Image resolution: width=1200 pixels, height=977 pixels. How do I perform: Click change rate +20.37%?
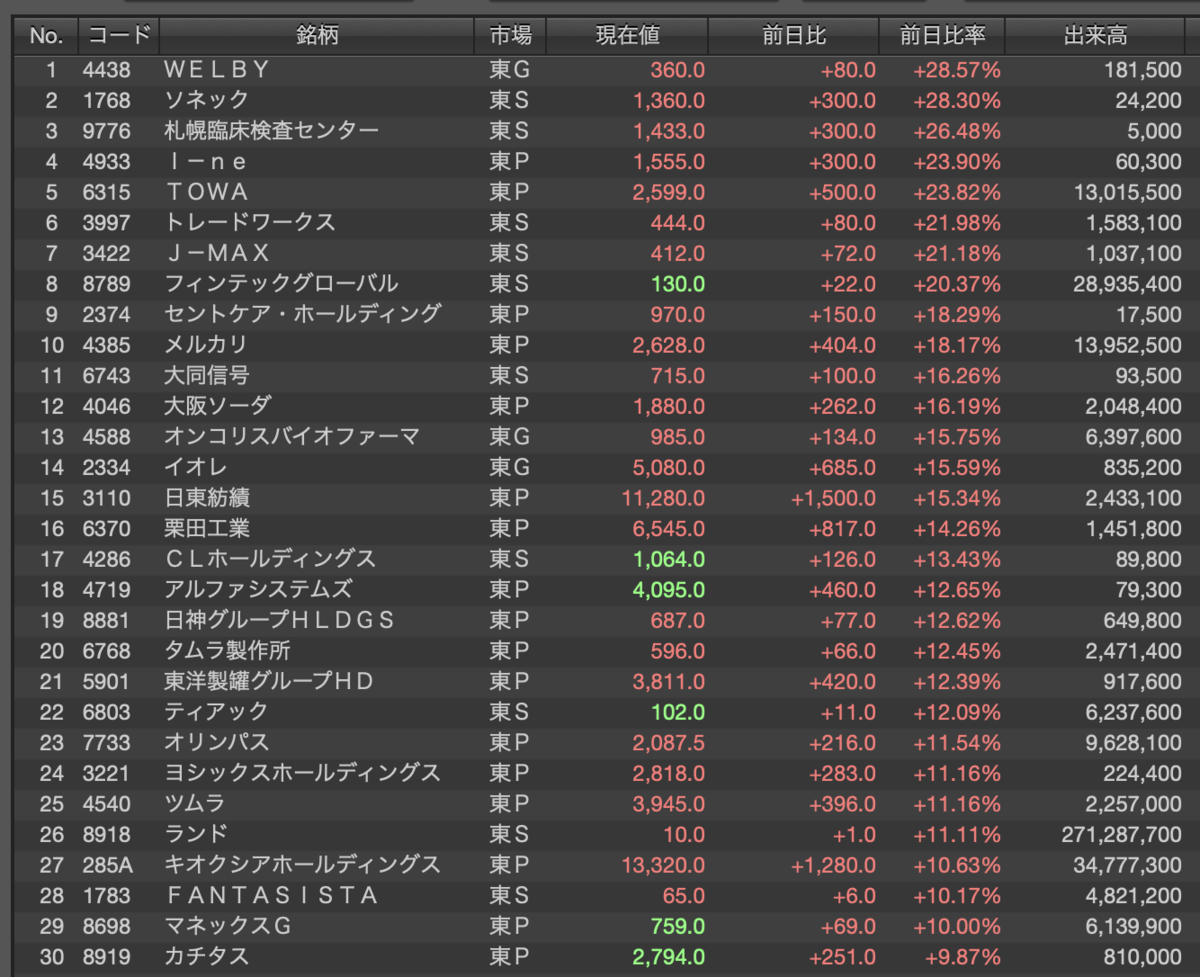point(956,284)
